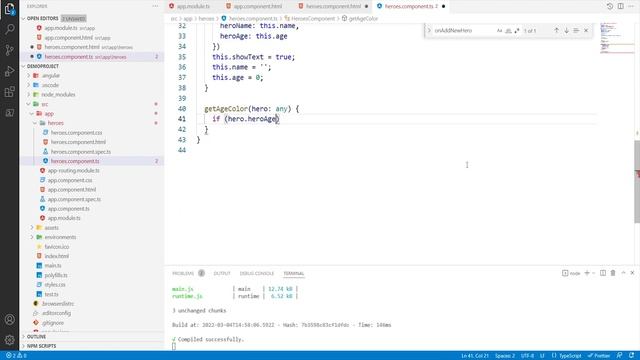Open the Manage gear icon
This screenshot has height=360, width=640.
tap(9, 339)
